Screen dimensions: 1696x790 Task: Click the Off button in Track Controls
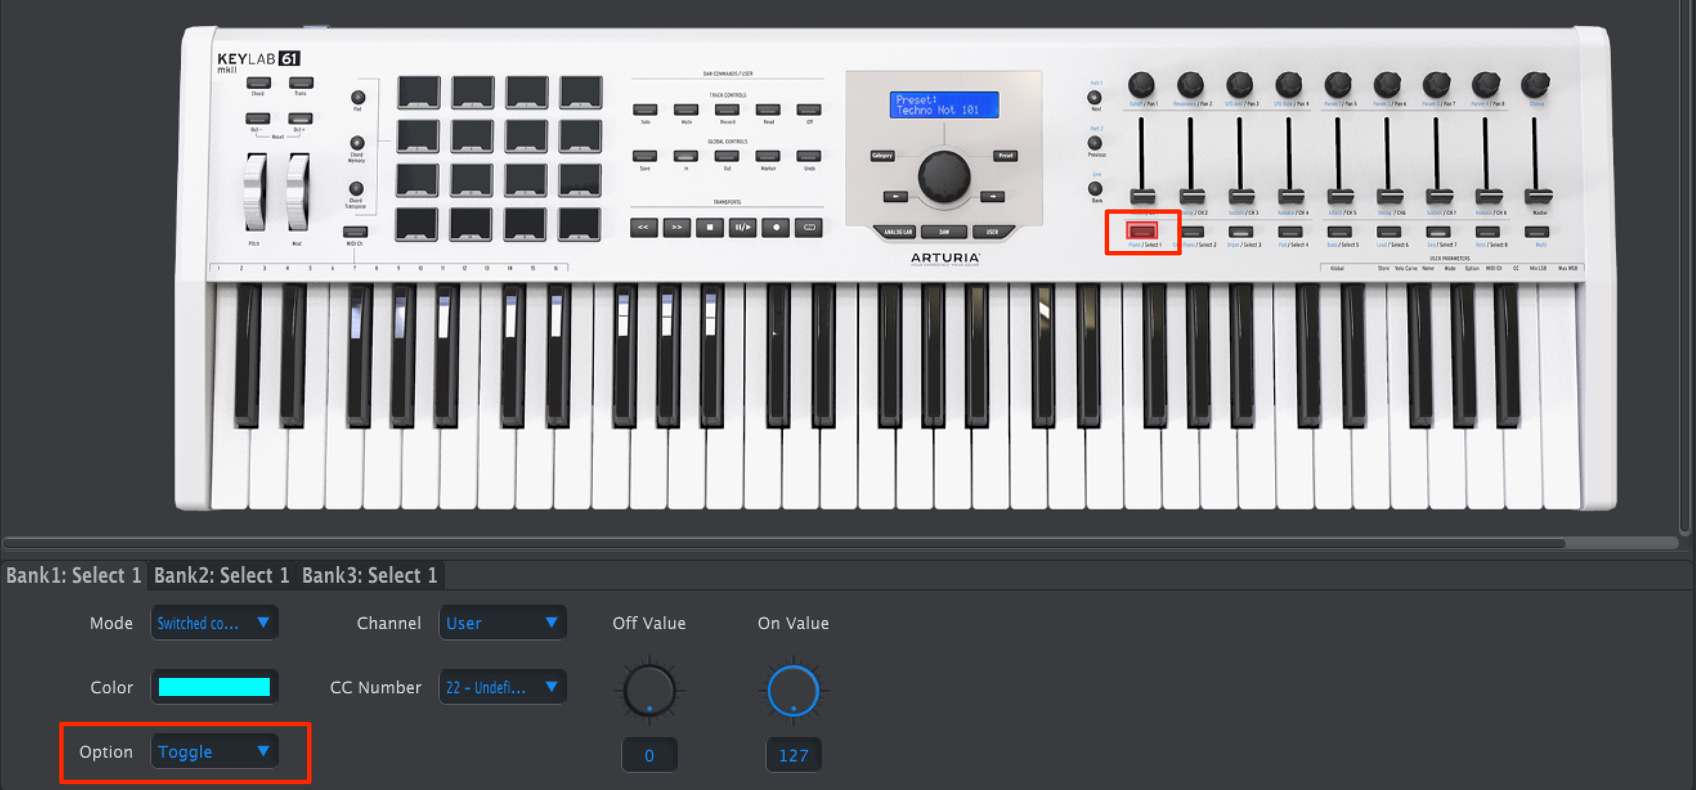809,110
